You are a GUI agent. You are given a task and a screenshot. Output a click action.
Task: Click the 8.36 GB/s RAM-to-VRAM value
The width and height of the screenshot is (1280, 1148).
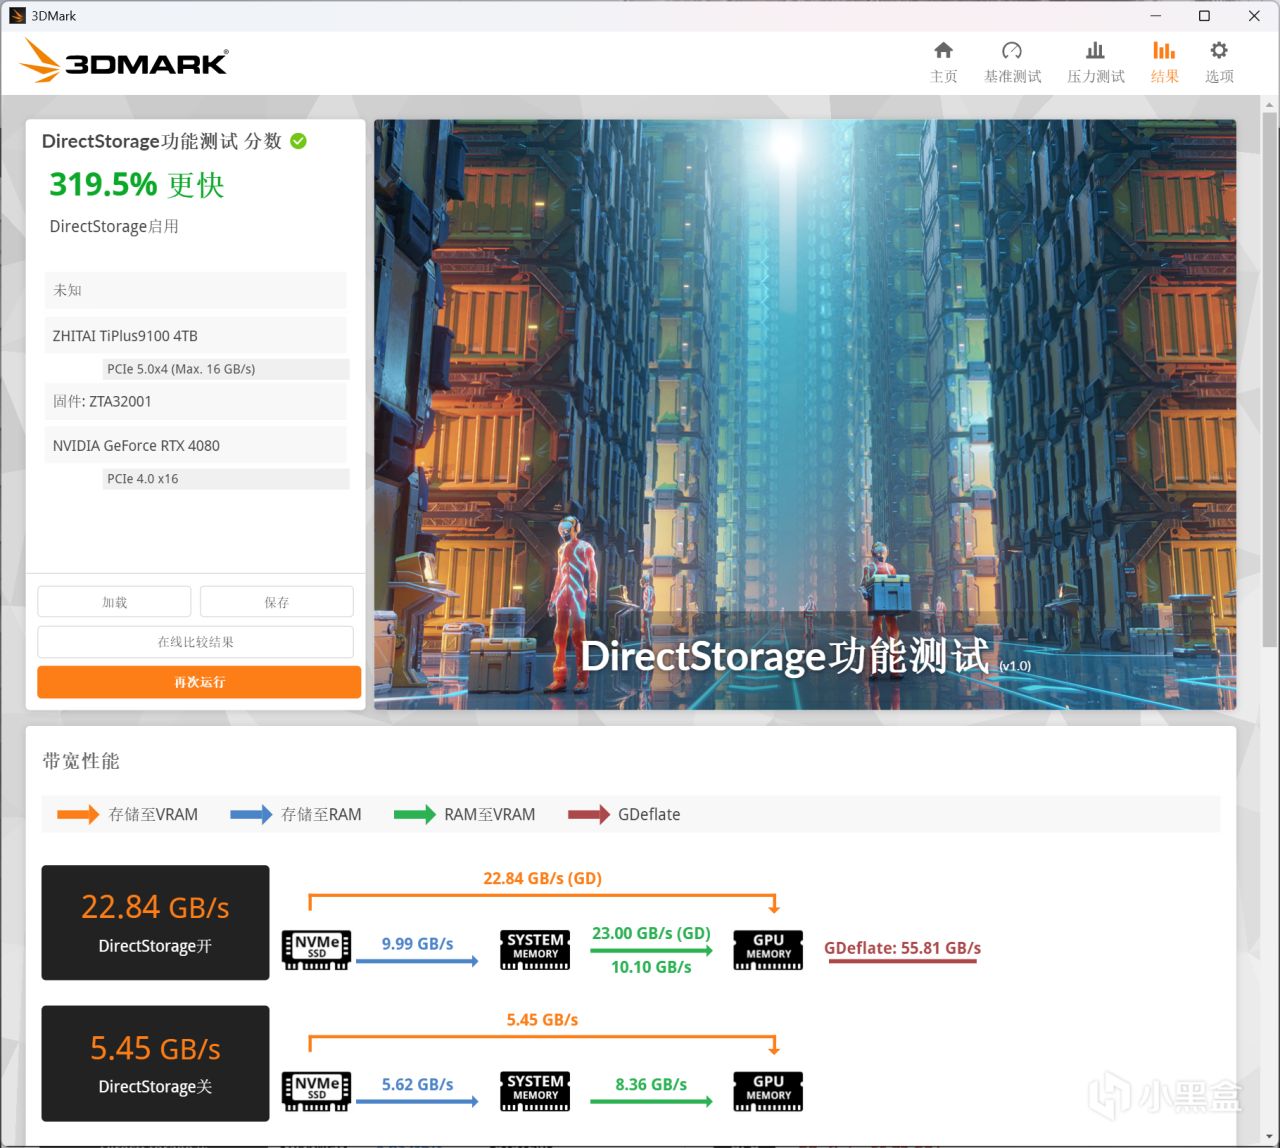coord(651,1085)
